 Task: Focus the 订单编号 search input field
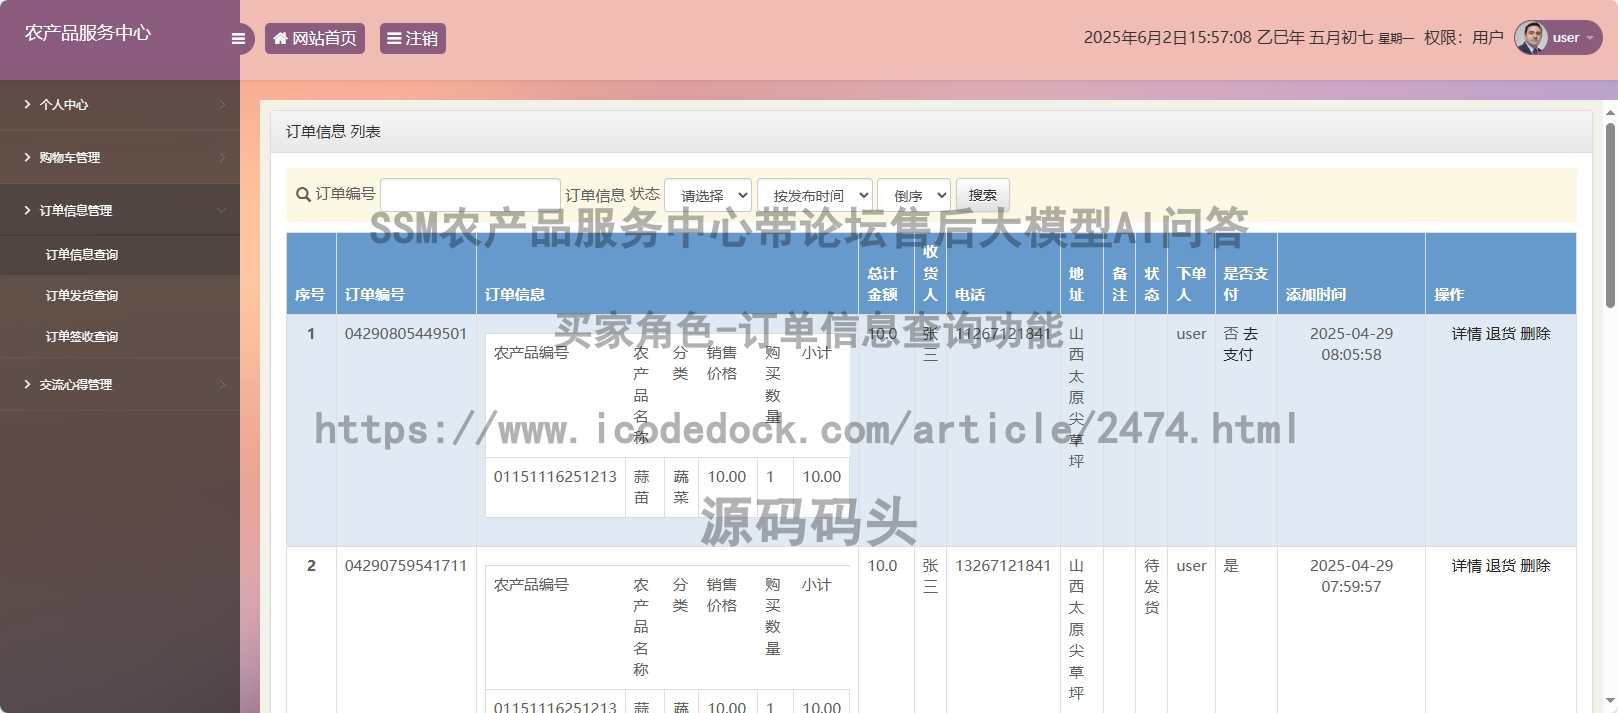click(x=470, y=195)
